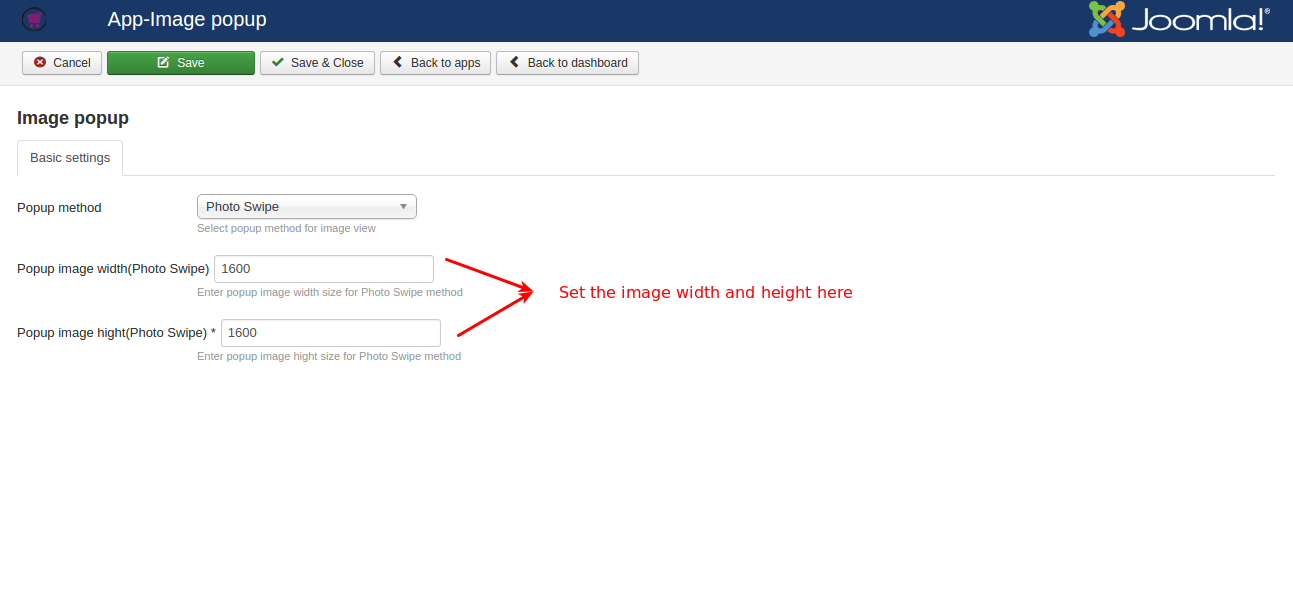Click the edit icon on green Save button
This screenshot has width=1293, height=589.
point(163,63)
